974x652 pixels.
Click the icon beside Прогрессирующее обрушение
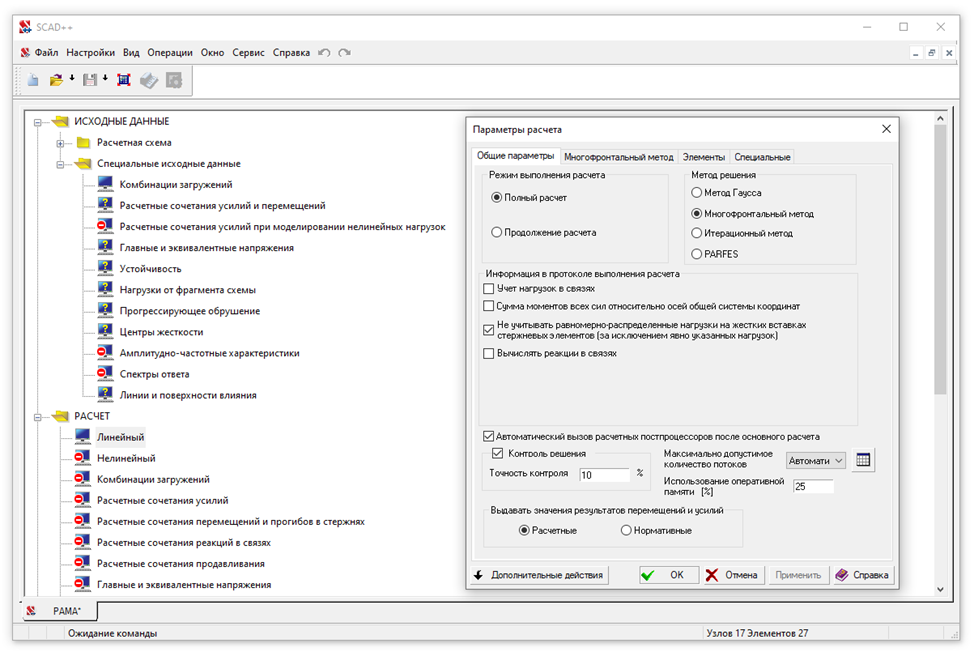(105, 310)
